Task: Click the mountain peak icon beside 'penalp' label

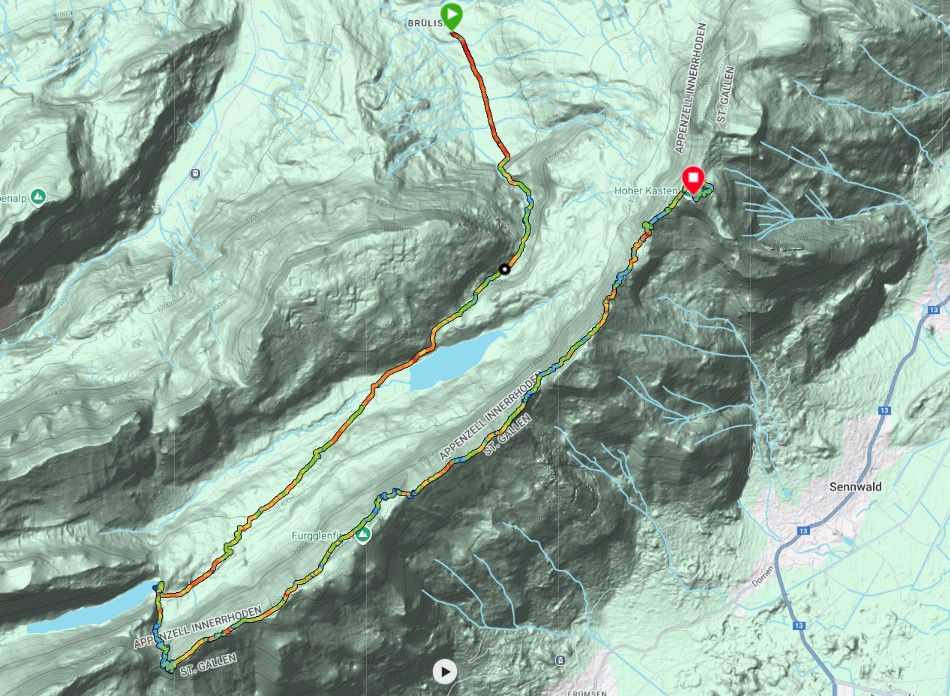Action: (38, 196)
